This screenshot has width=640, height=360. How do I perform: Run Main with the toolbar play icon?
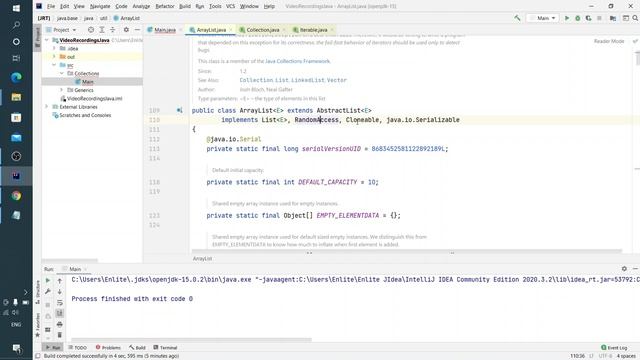click(567, 18)
